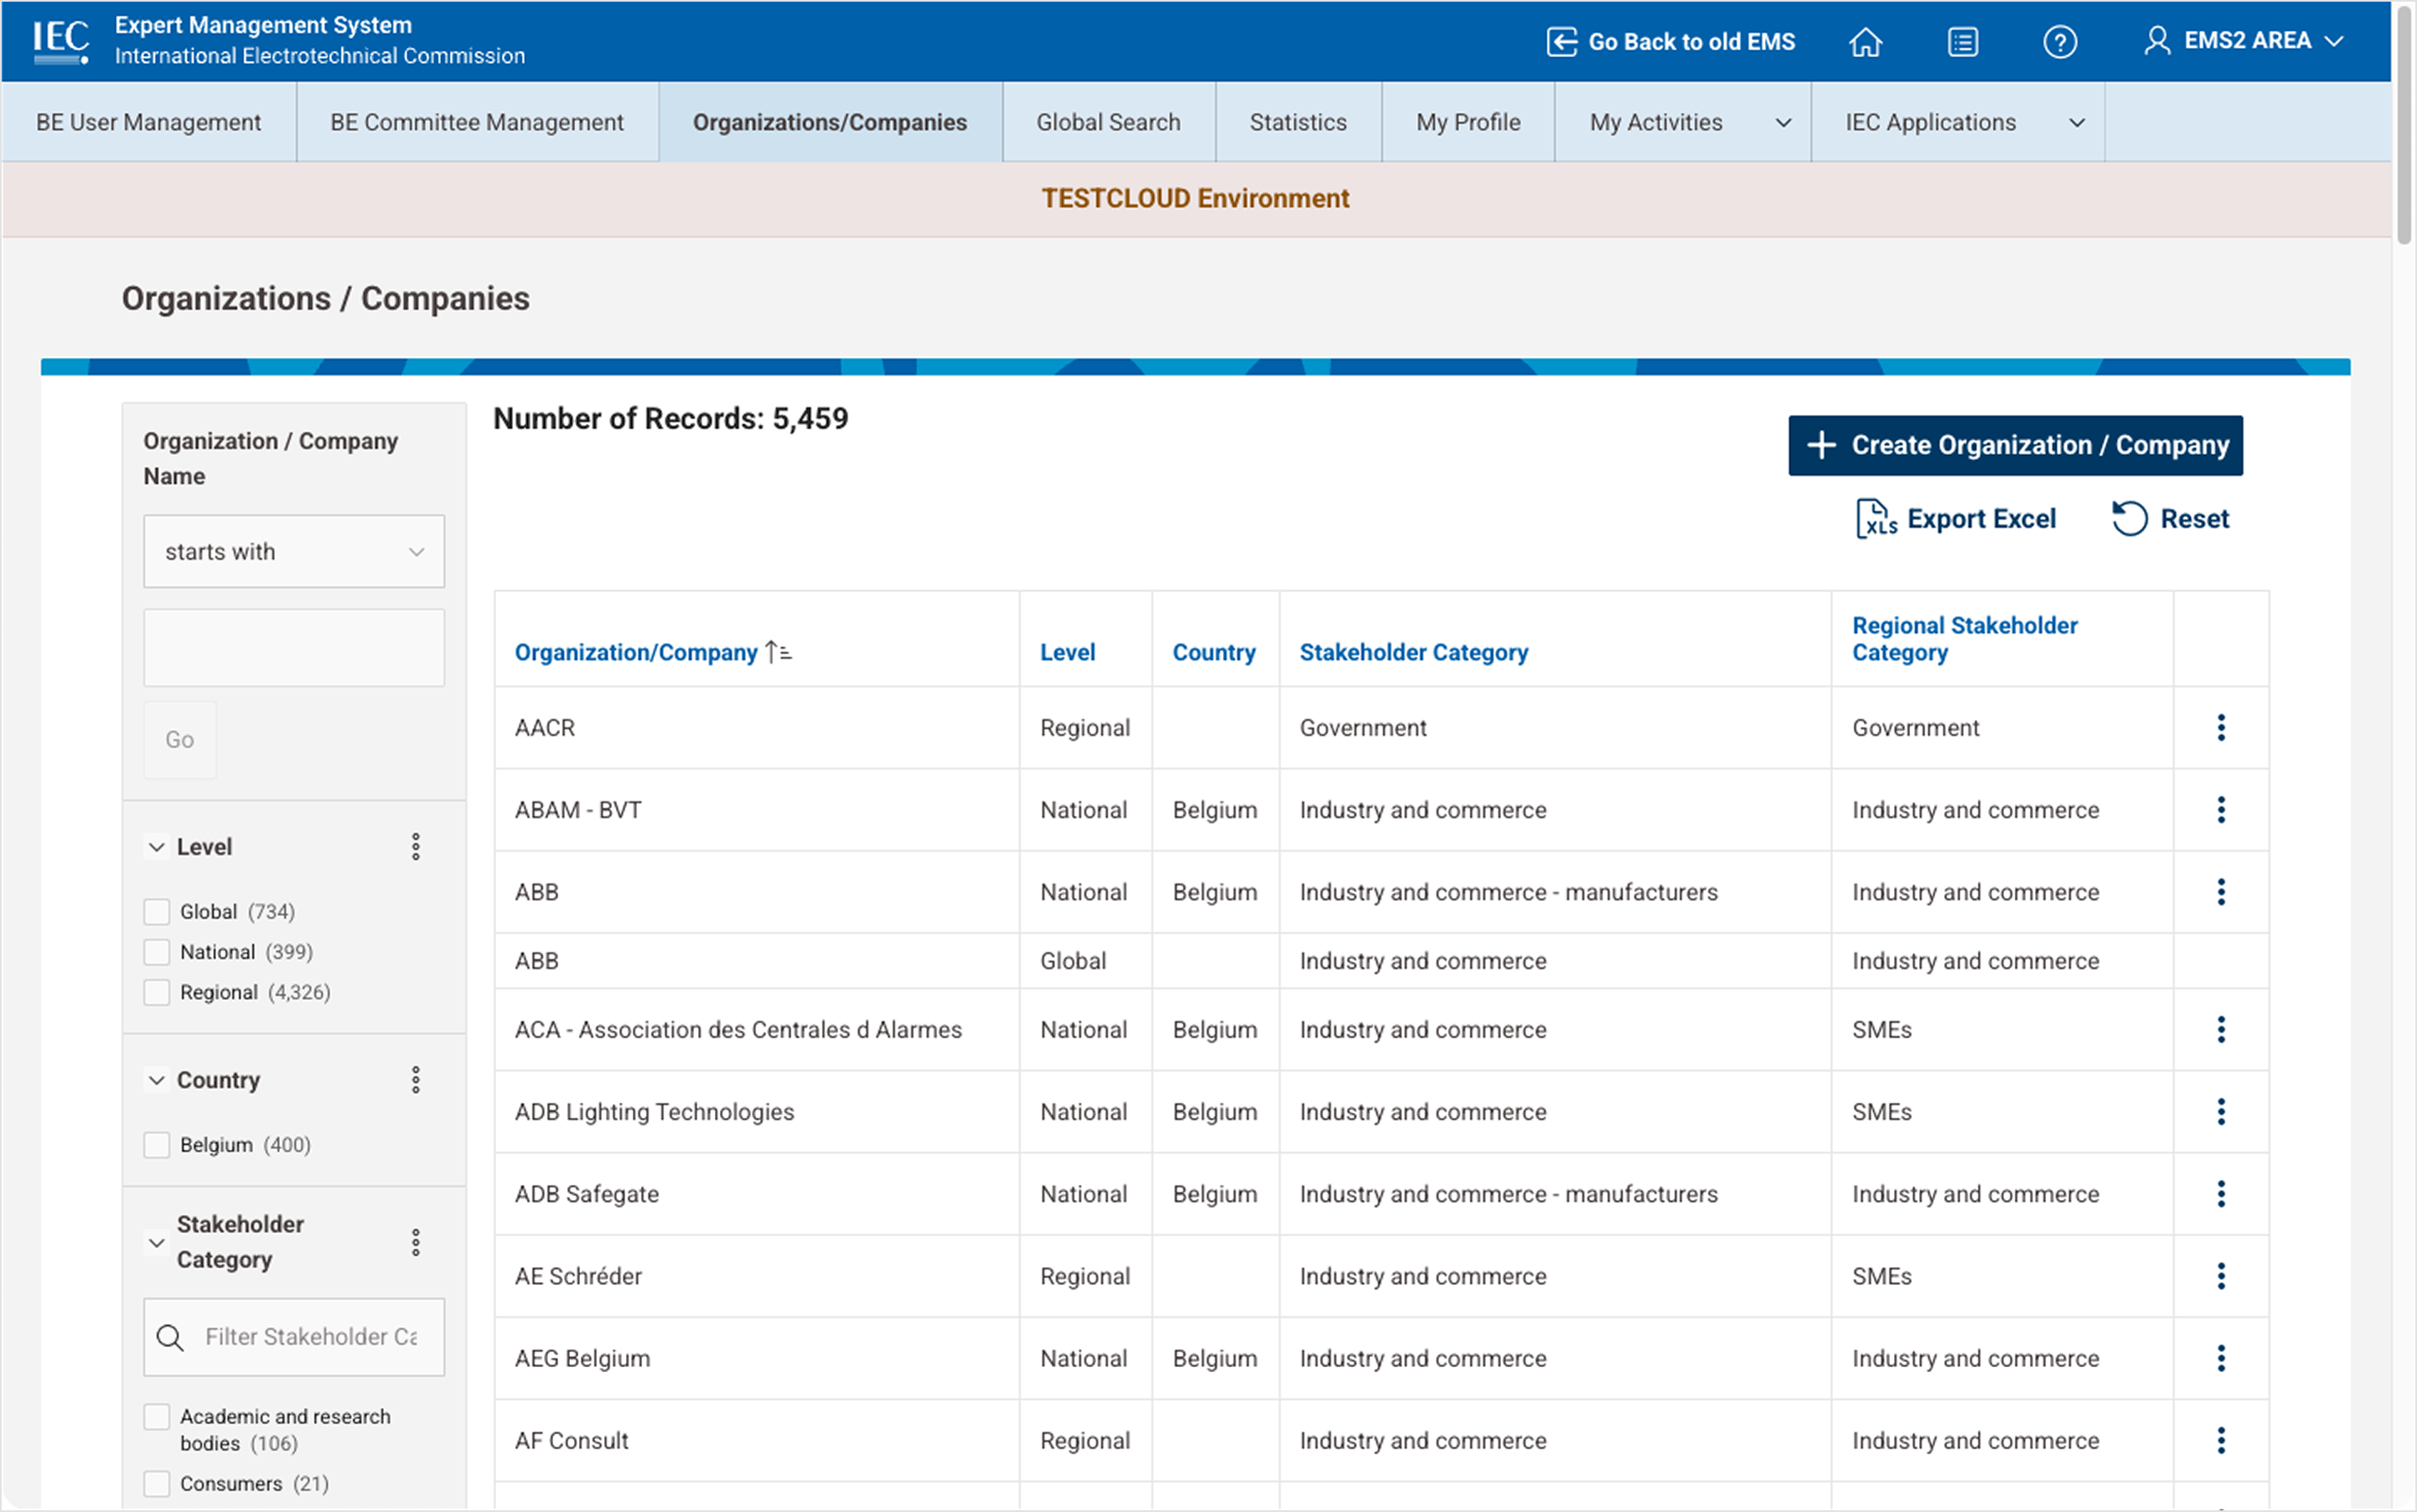Open the Home icon in the header
2417x1512 pixels.
[x=1866, y=41]
